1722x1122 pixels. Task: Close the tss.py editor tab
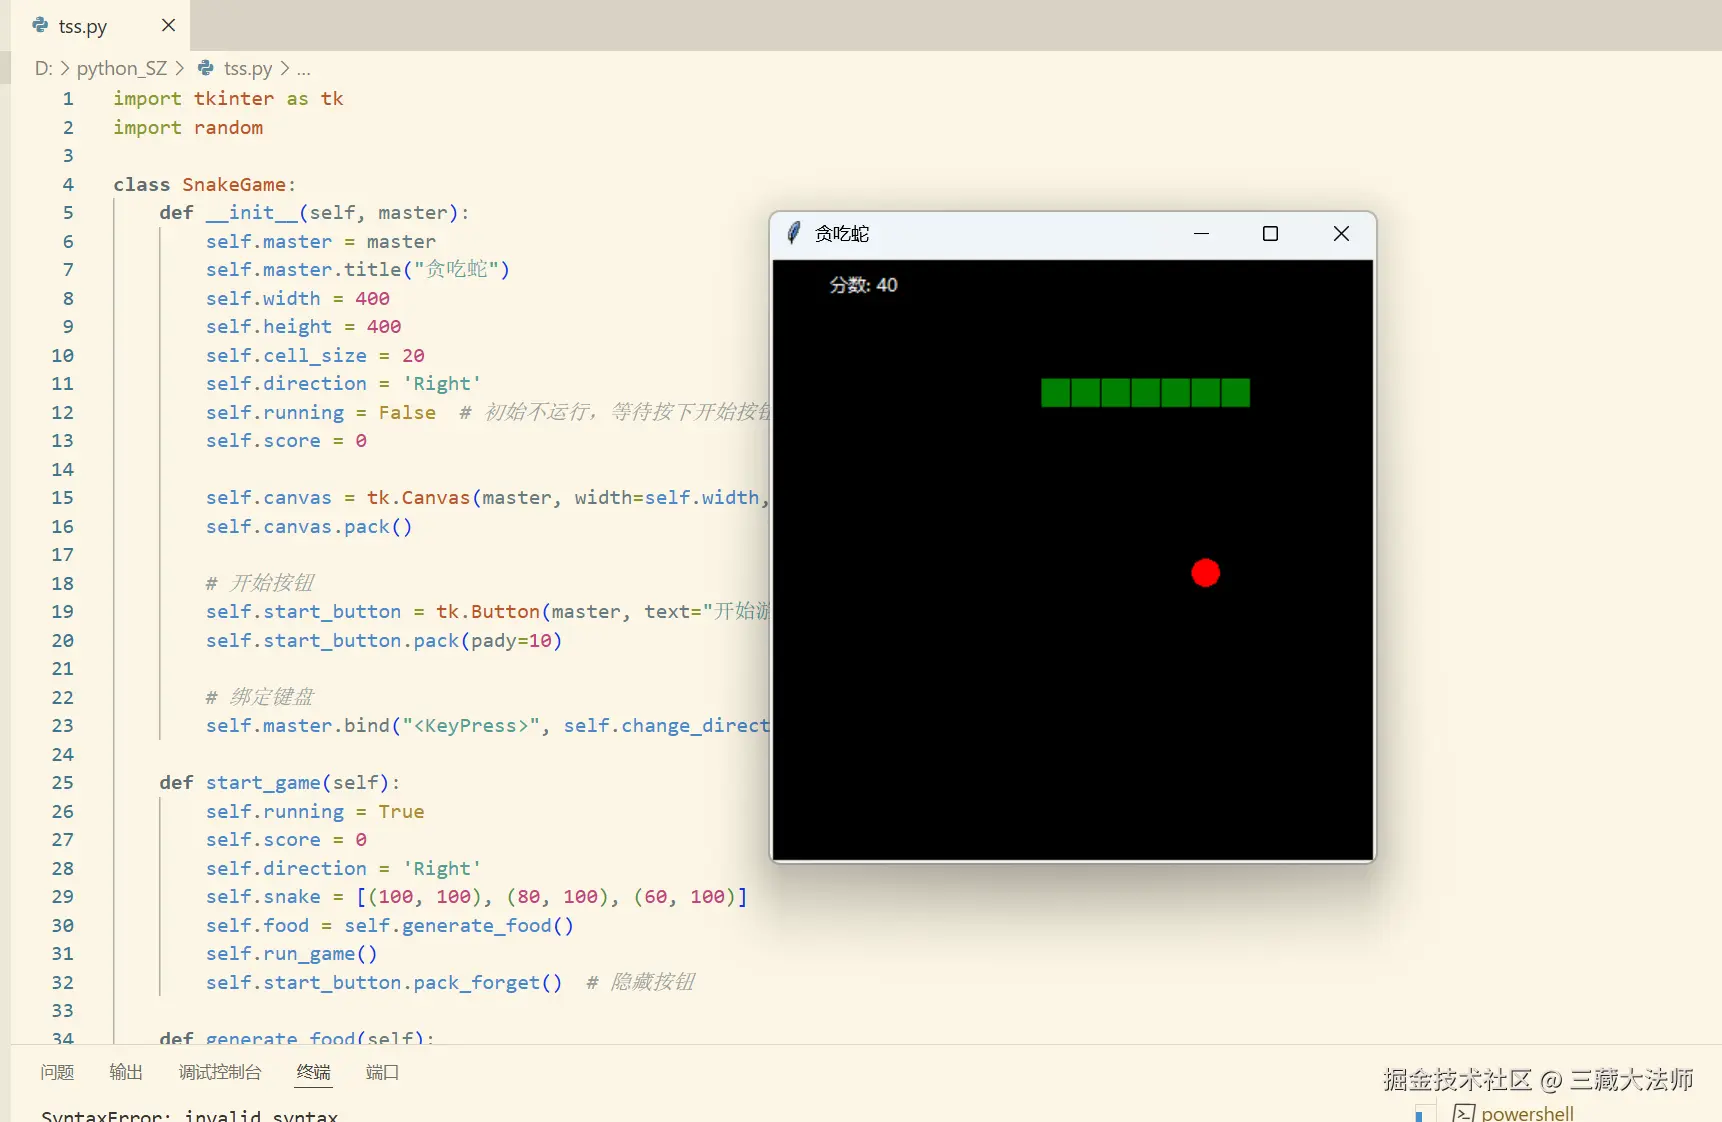tap(168, 25)
